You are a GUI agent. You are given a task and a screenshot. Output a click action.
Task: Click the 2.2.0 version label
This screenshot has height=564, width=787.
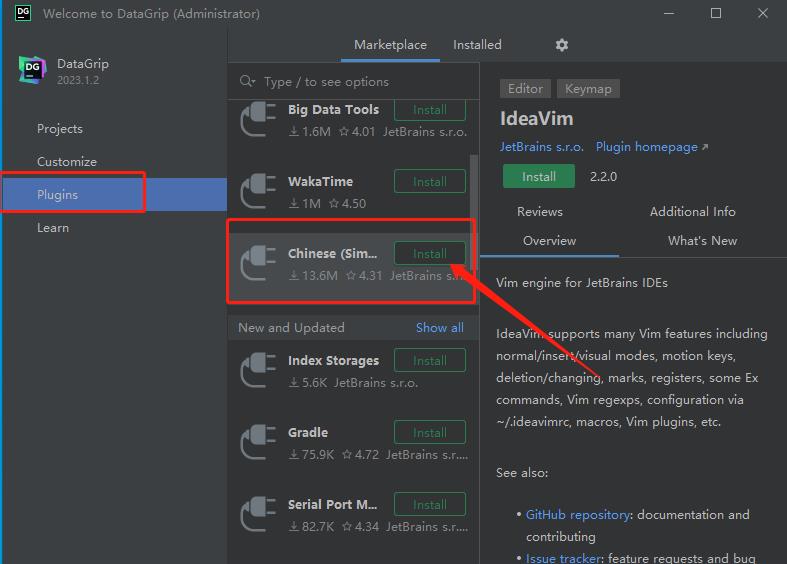[x=603, y=177]
